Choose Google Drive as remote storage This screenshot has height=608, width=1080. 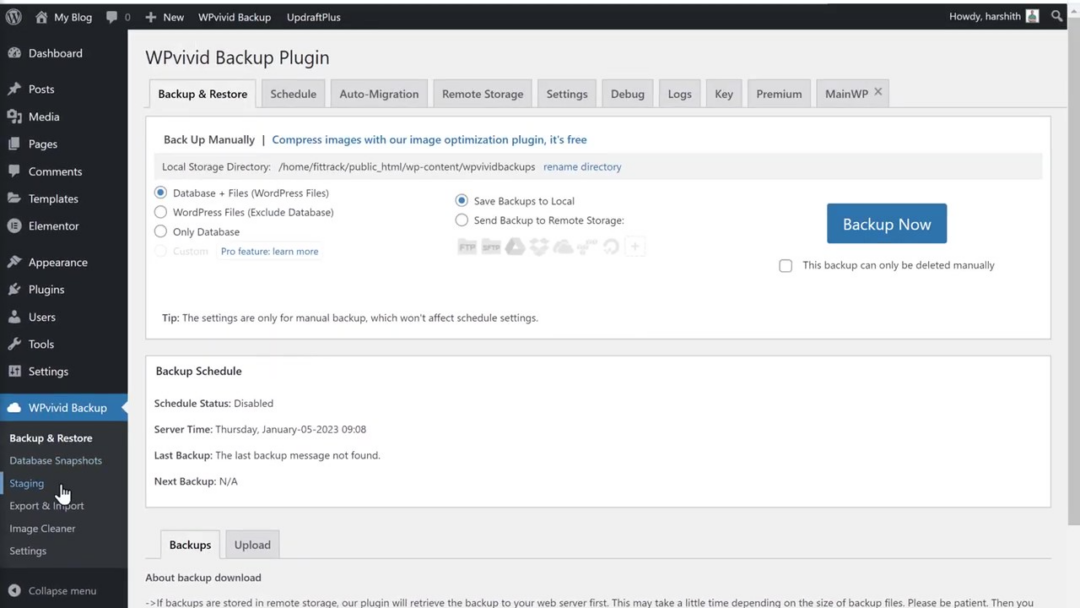[515, 246]
